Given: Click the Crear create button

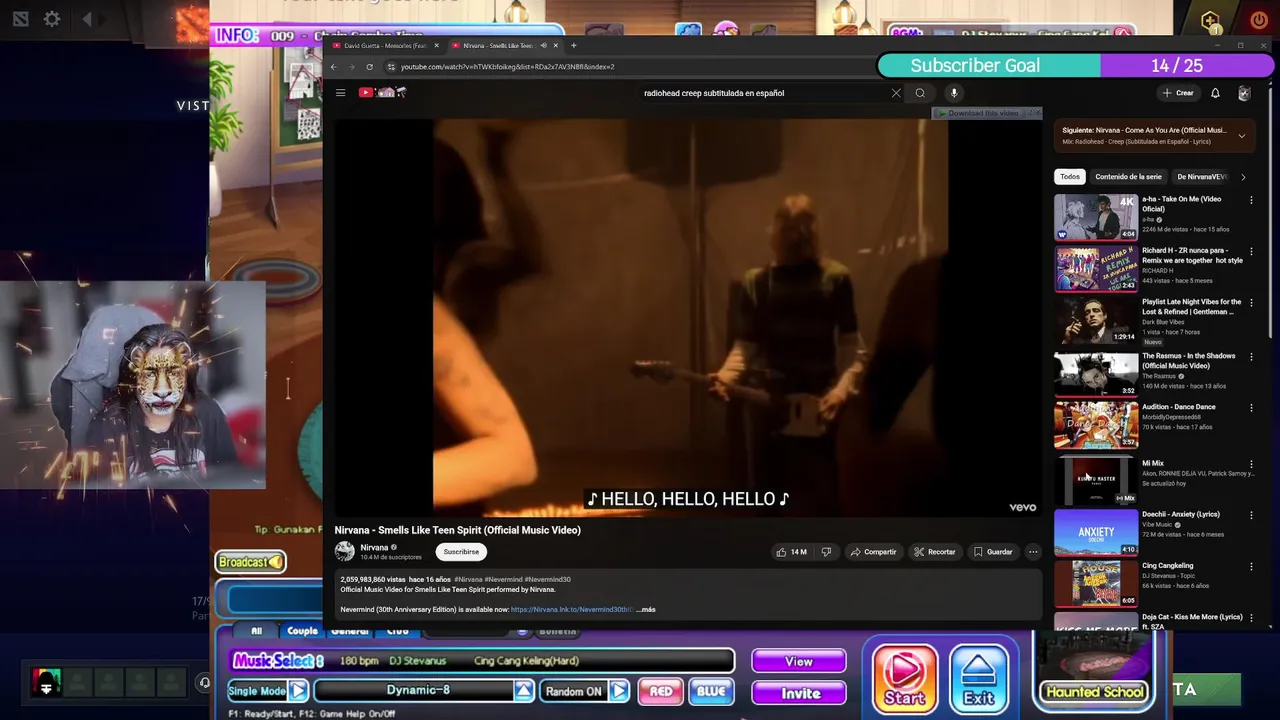Looking at the screenshot, I should [1178, 93].
